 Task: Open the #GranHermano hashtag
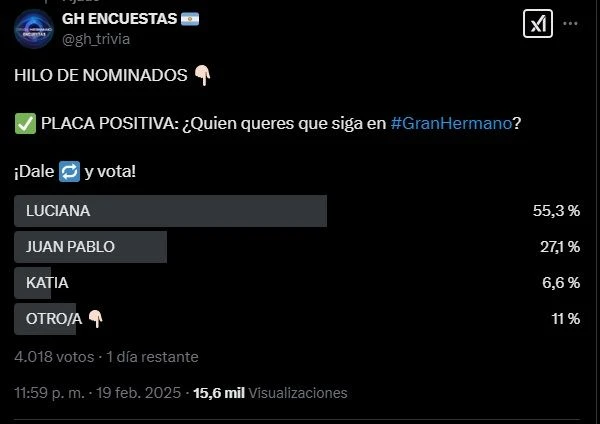452,123
